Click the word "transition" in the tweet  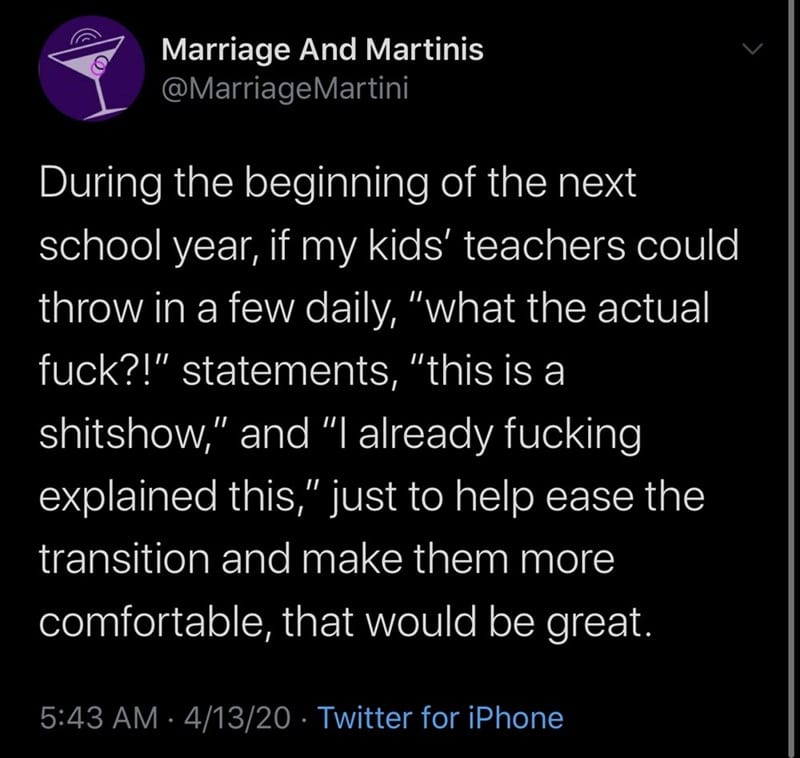[x=124, y=559]
